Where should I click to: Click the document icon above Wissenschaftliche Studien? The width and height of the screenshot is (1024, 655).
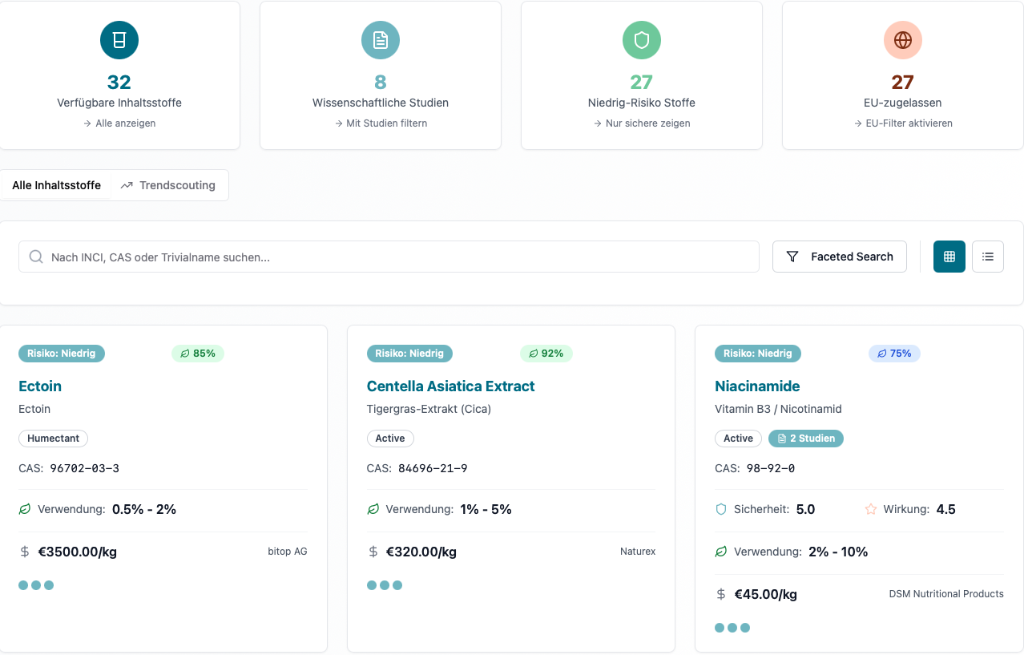point(380,40)
